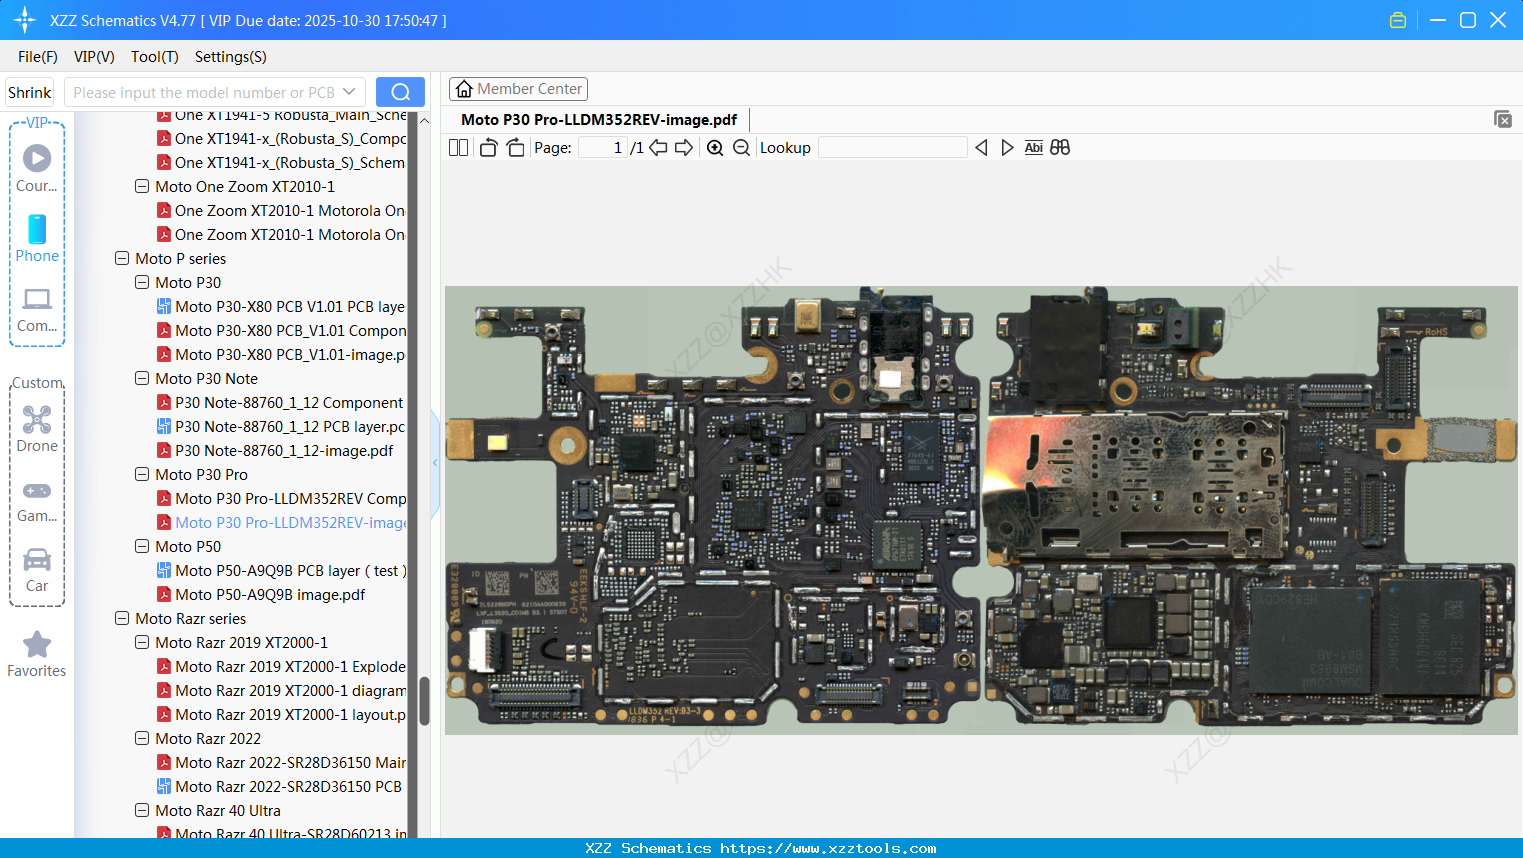Image resolution: width=1523 pixels, height=858 pixels.
Task: Toggle the two-page layout view icon
Action: tap(458, 148)
